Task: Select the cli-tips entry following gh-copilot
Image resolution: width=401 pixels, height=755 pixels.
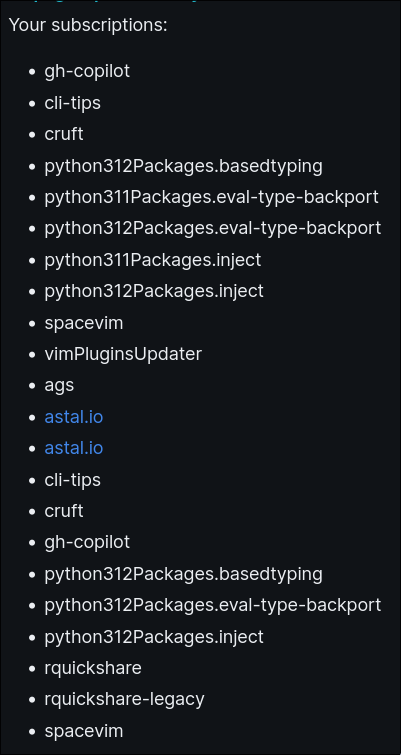Action: pos(73,103)
